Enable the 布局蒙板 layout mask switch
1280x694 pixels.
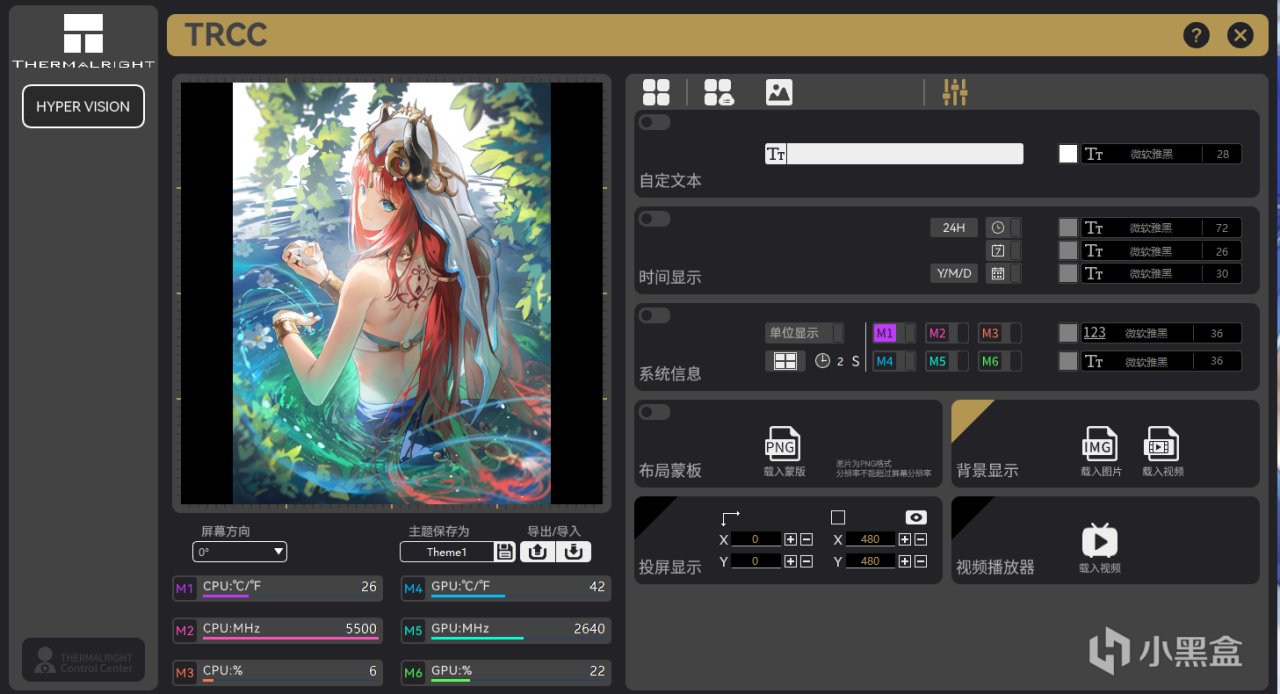pyautogui.click(x=655, y=412)
